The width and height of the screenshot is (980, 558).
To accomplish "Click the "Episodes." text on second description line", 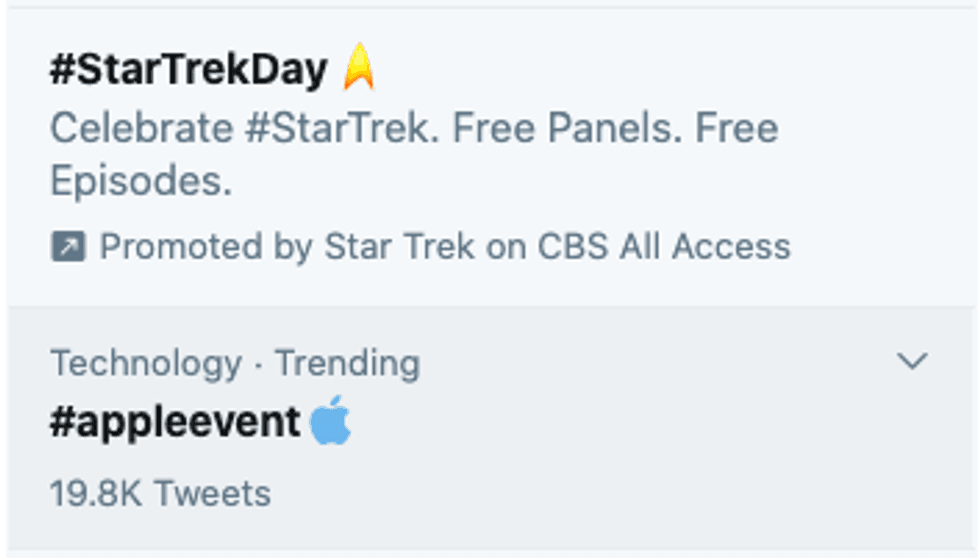I will [141, 183].
